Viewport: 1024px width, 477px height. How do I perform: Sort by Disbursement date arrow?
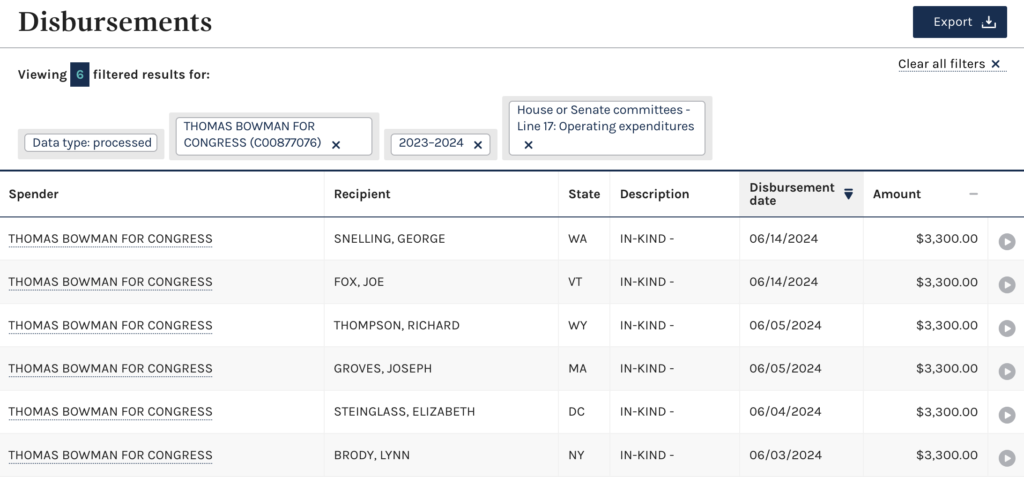click(848, 194)
